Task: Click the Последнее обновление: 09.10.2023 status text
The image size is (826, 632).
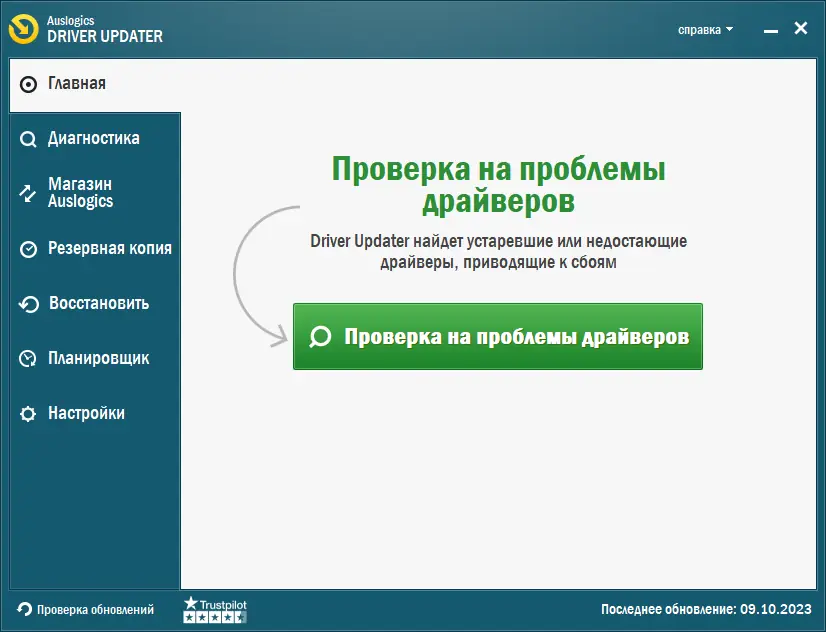Action: [706, 609]
